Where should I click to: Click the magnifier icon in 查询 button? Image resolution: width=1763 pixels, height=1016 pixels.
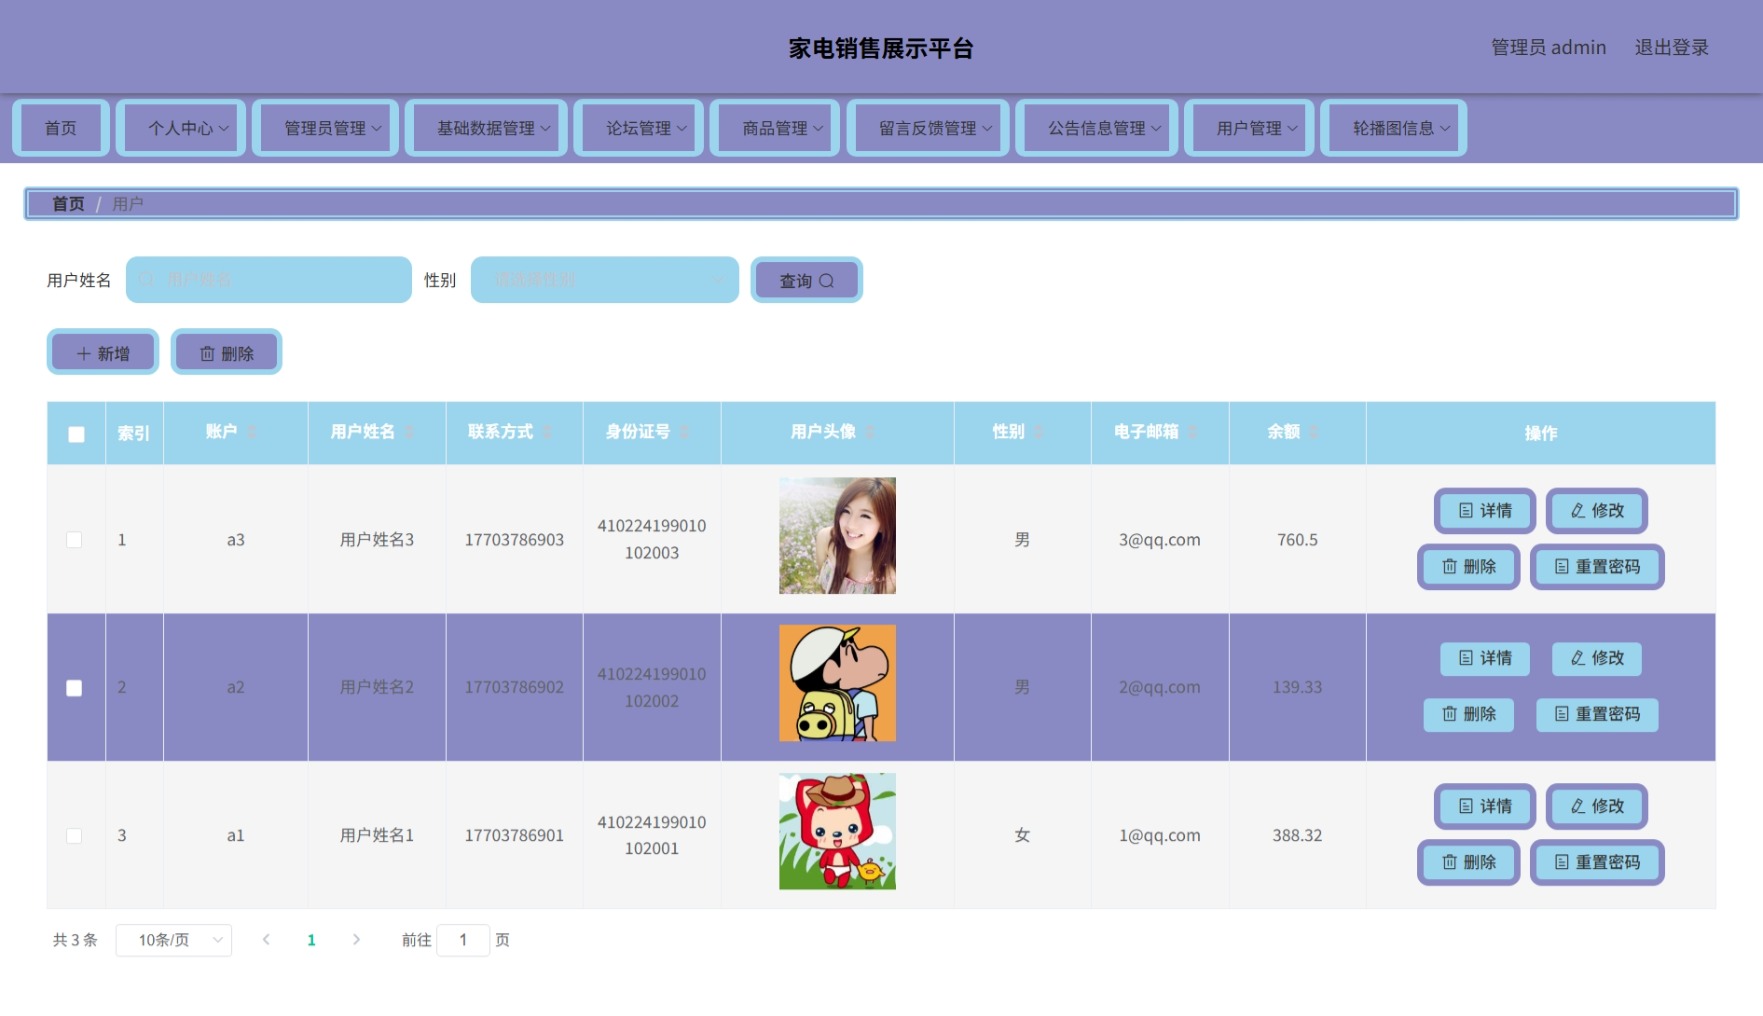point(827,281)
